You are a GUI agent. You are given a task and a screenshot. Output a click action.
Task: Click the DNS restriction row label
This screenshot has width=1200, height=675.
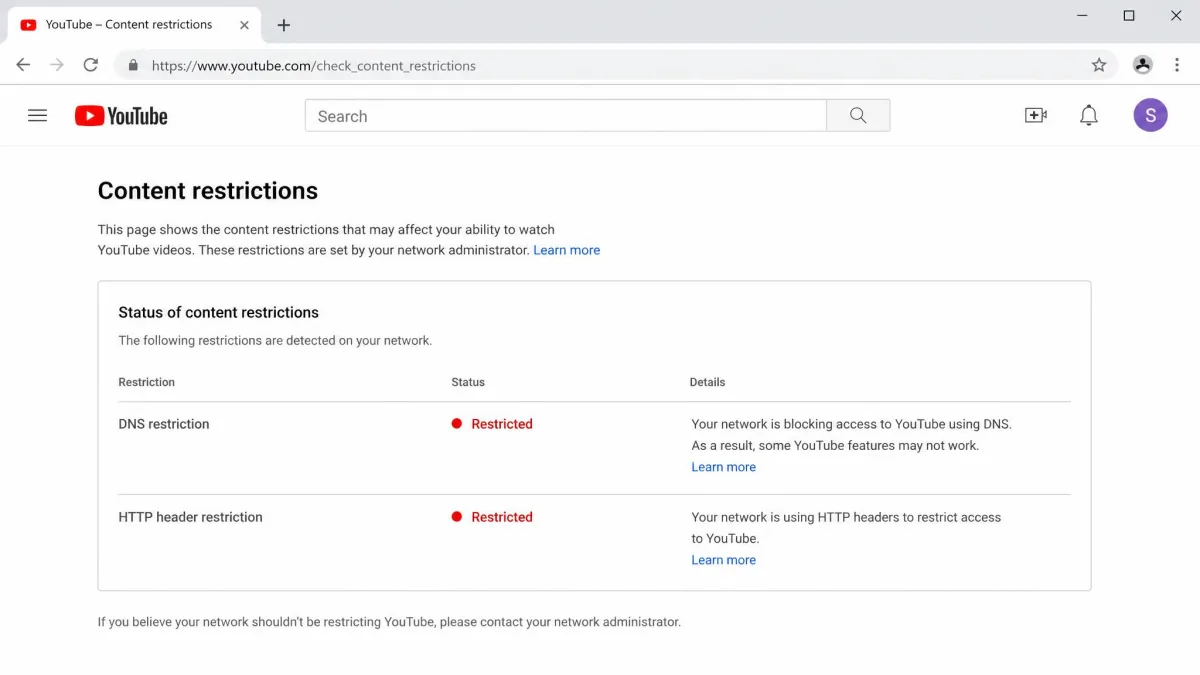click(164, 424)
